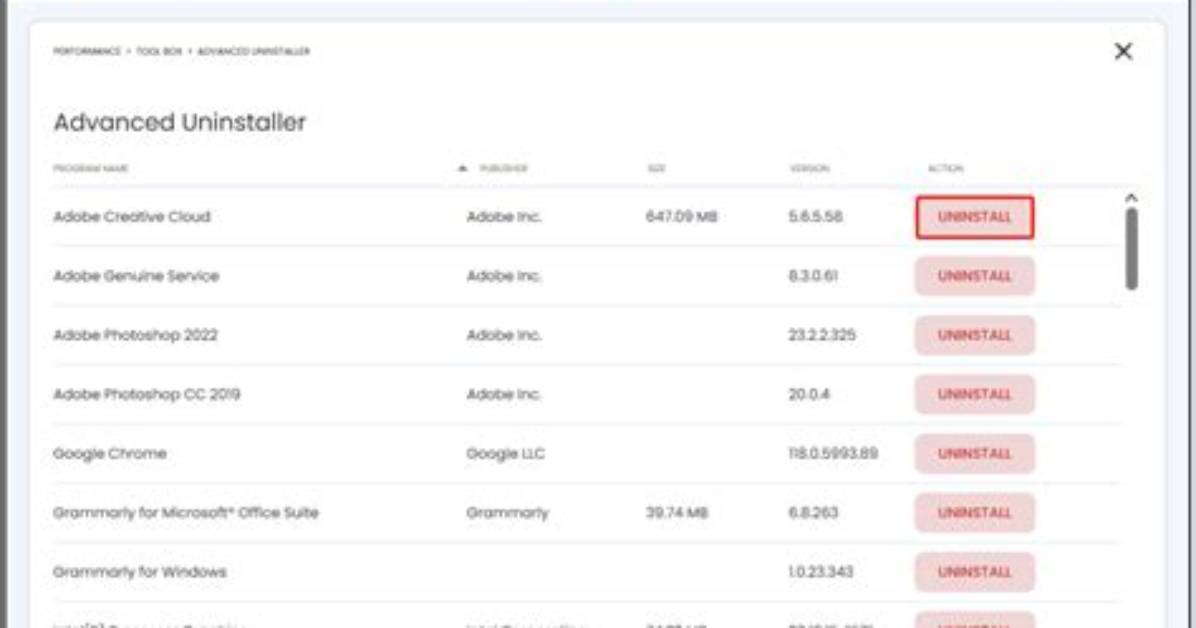Select the Adobe Genuine Service program name
Screen dimensions: 1196x628
point(136,276)
